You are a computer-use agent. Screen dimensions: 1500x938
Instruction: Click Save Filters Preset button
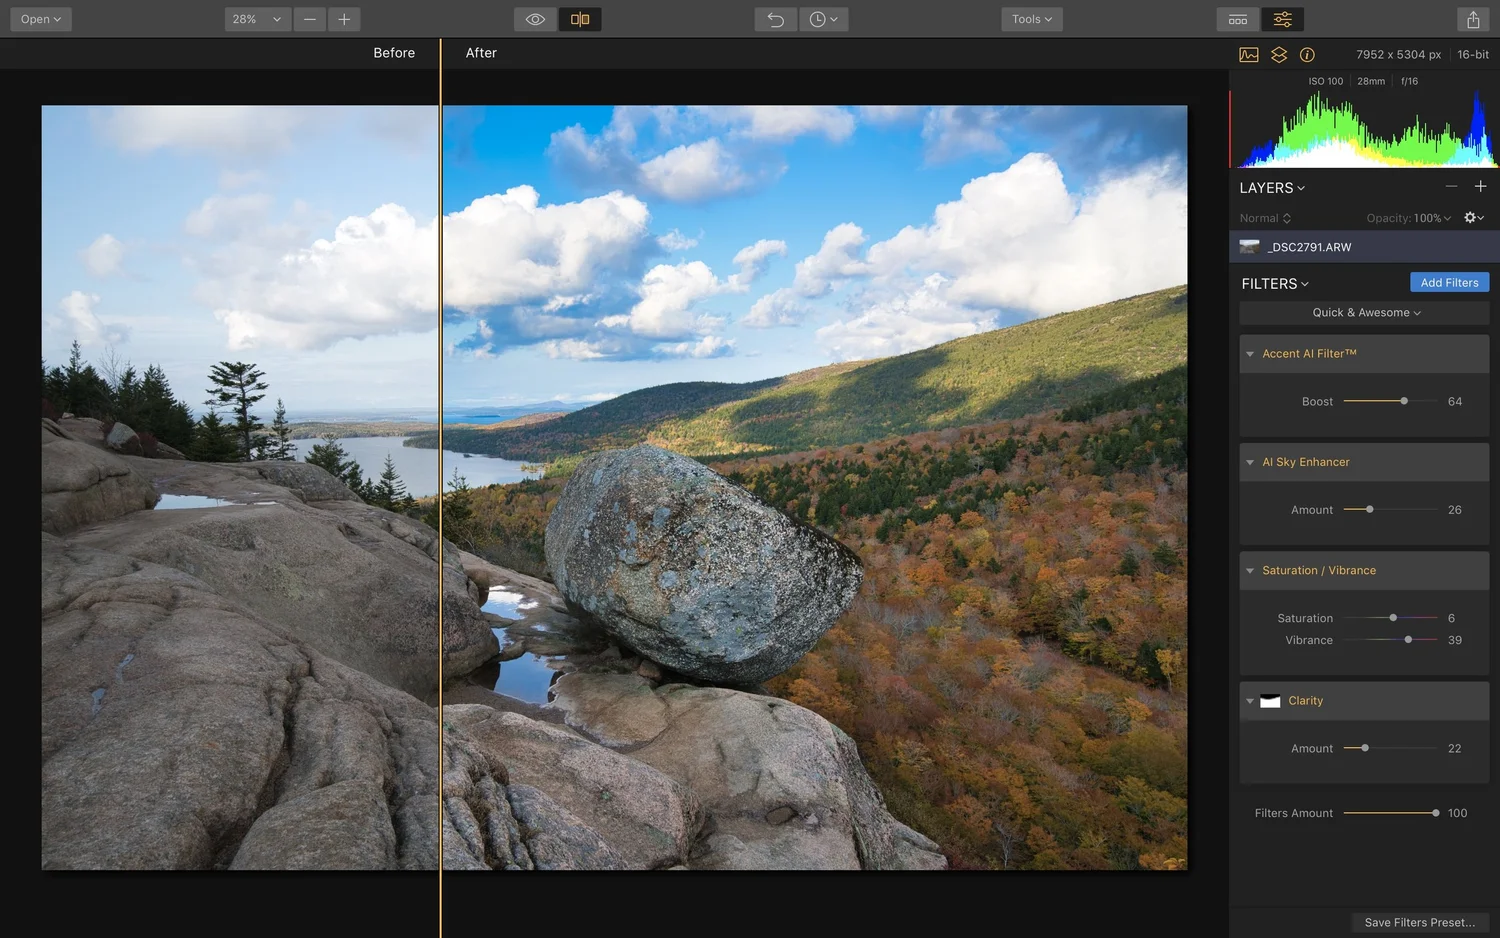click(1419, 922)
